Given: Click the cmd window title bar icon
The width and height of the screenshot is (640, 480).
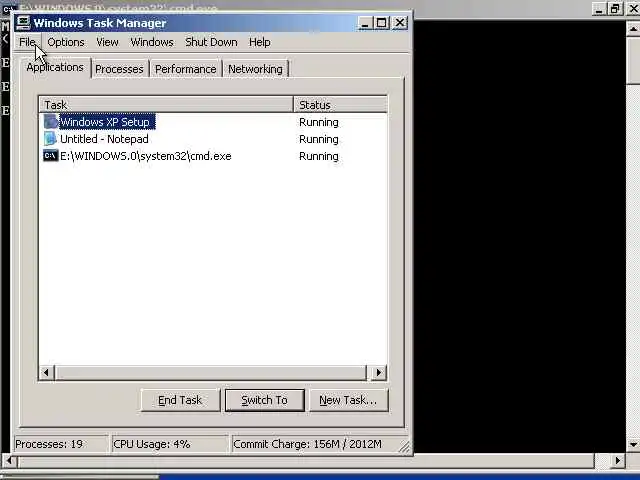Looking at the screenshot, I should (9, 8).
